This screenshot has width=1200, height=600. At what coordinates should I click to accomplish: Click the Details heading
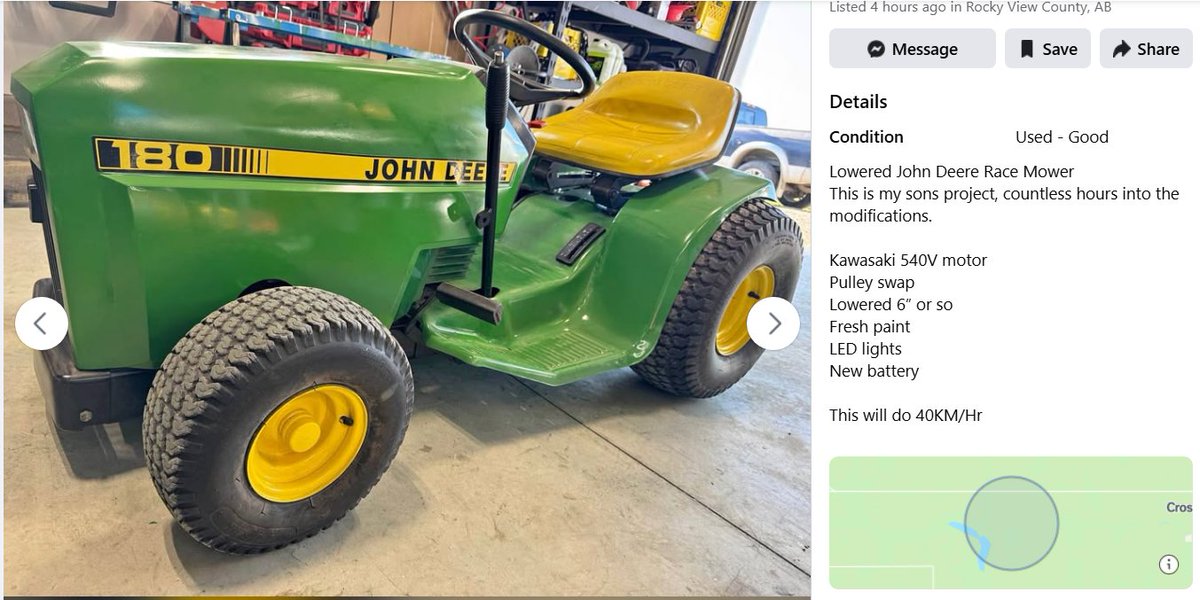click(858, 101)
